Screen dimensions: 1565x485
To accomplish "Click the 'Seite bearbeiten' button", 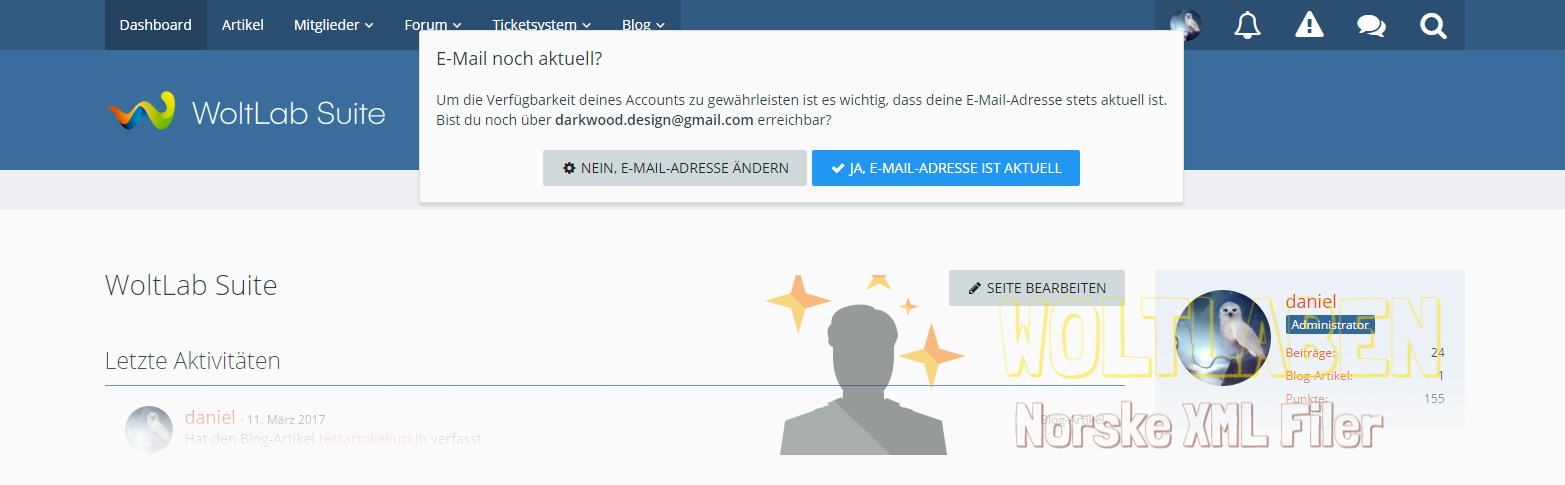I will 1036,288.
